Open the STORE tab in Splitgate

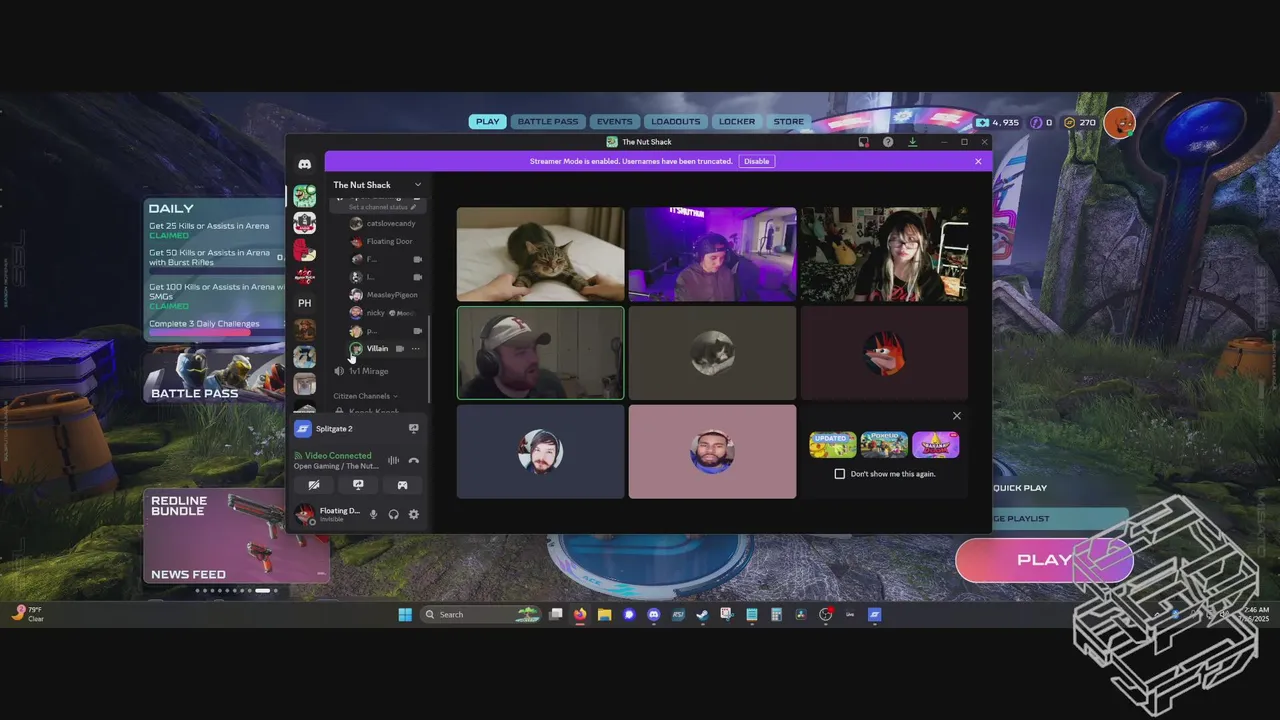pyautogui.click(x=789, y=122)
